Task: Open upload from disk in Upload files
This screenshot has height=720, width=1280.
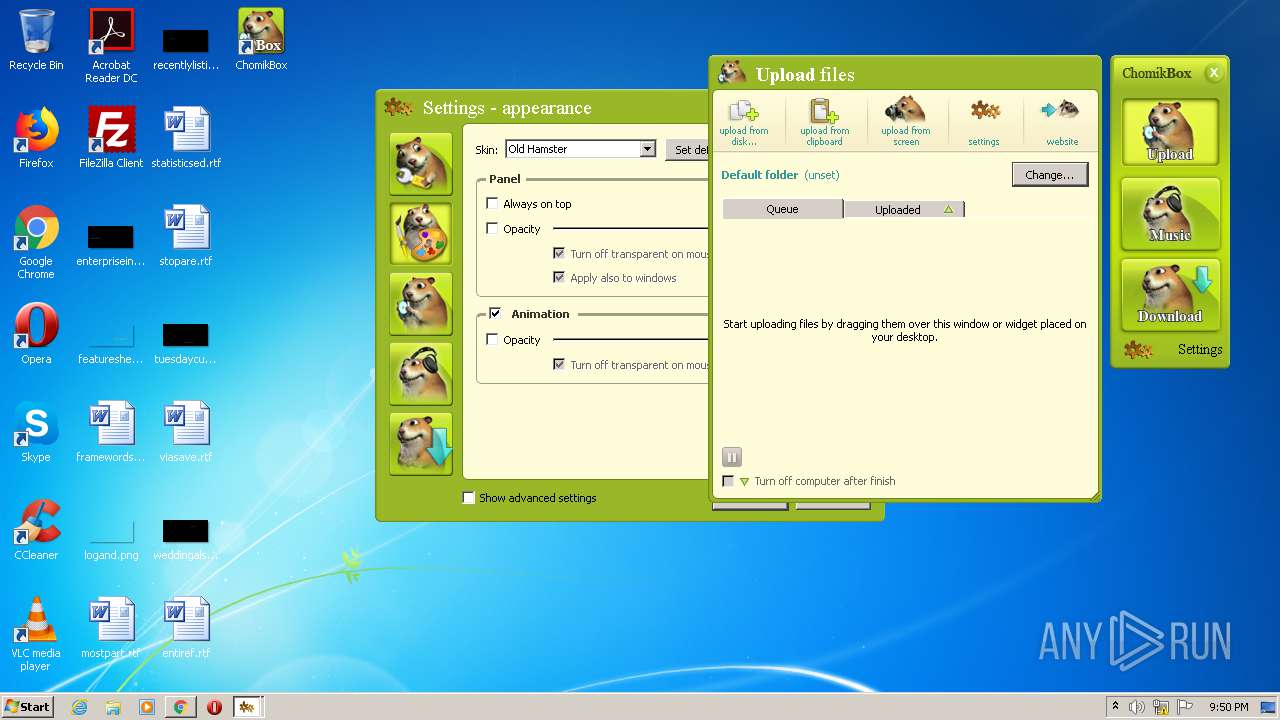Action: 744,122
